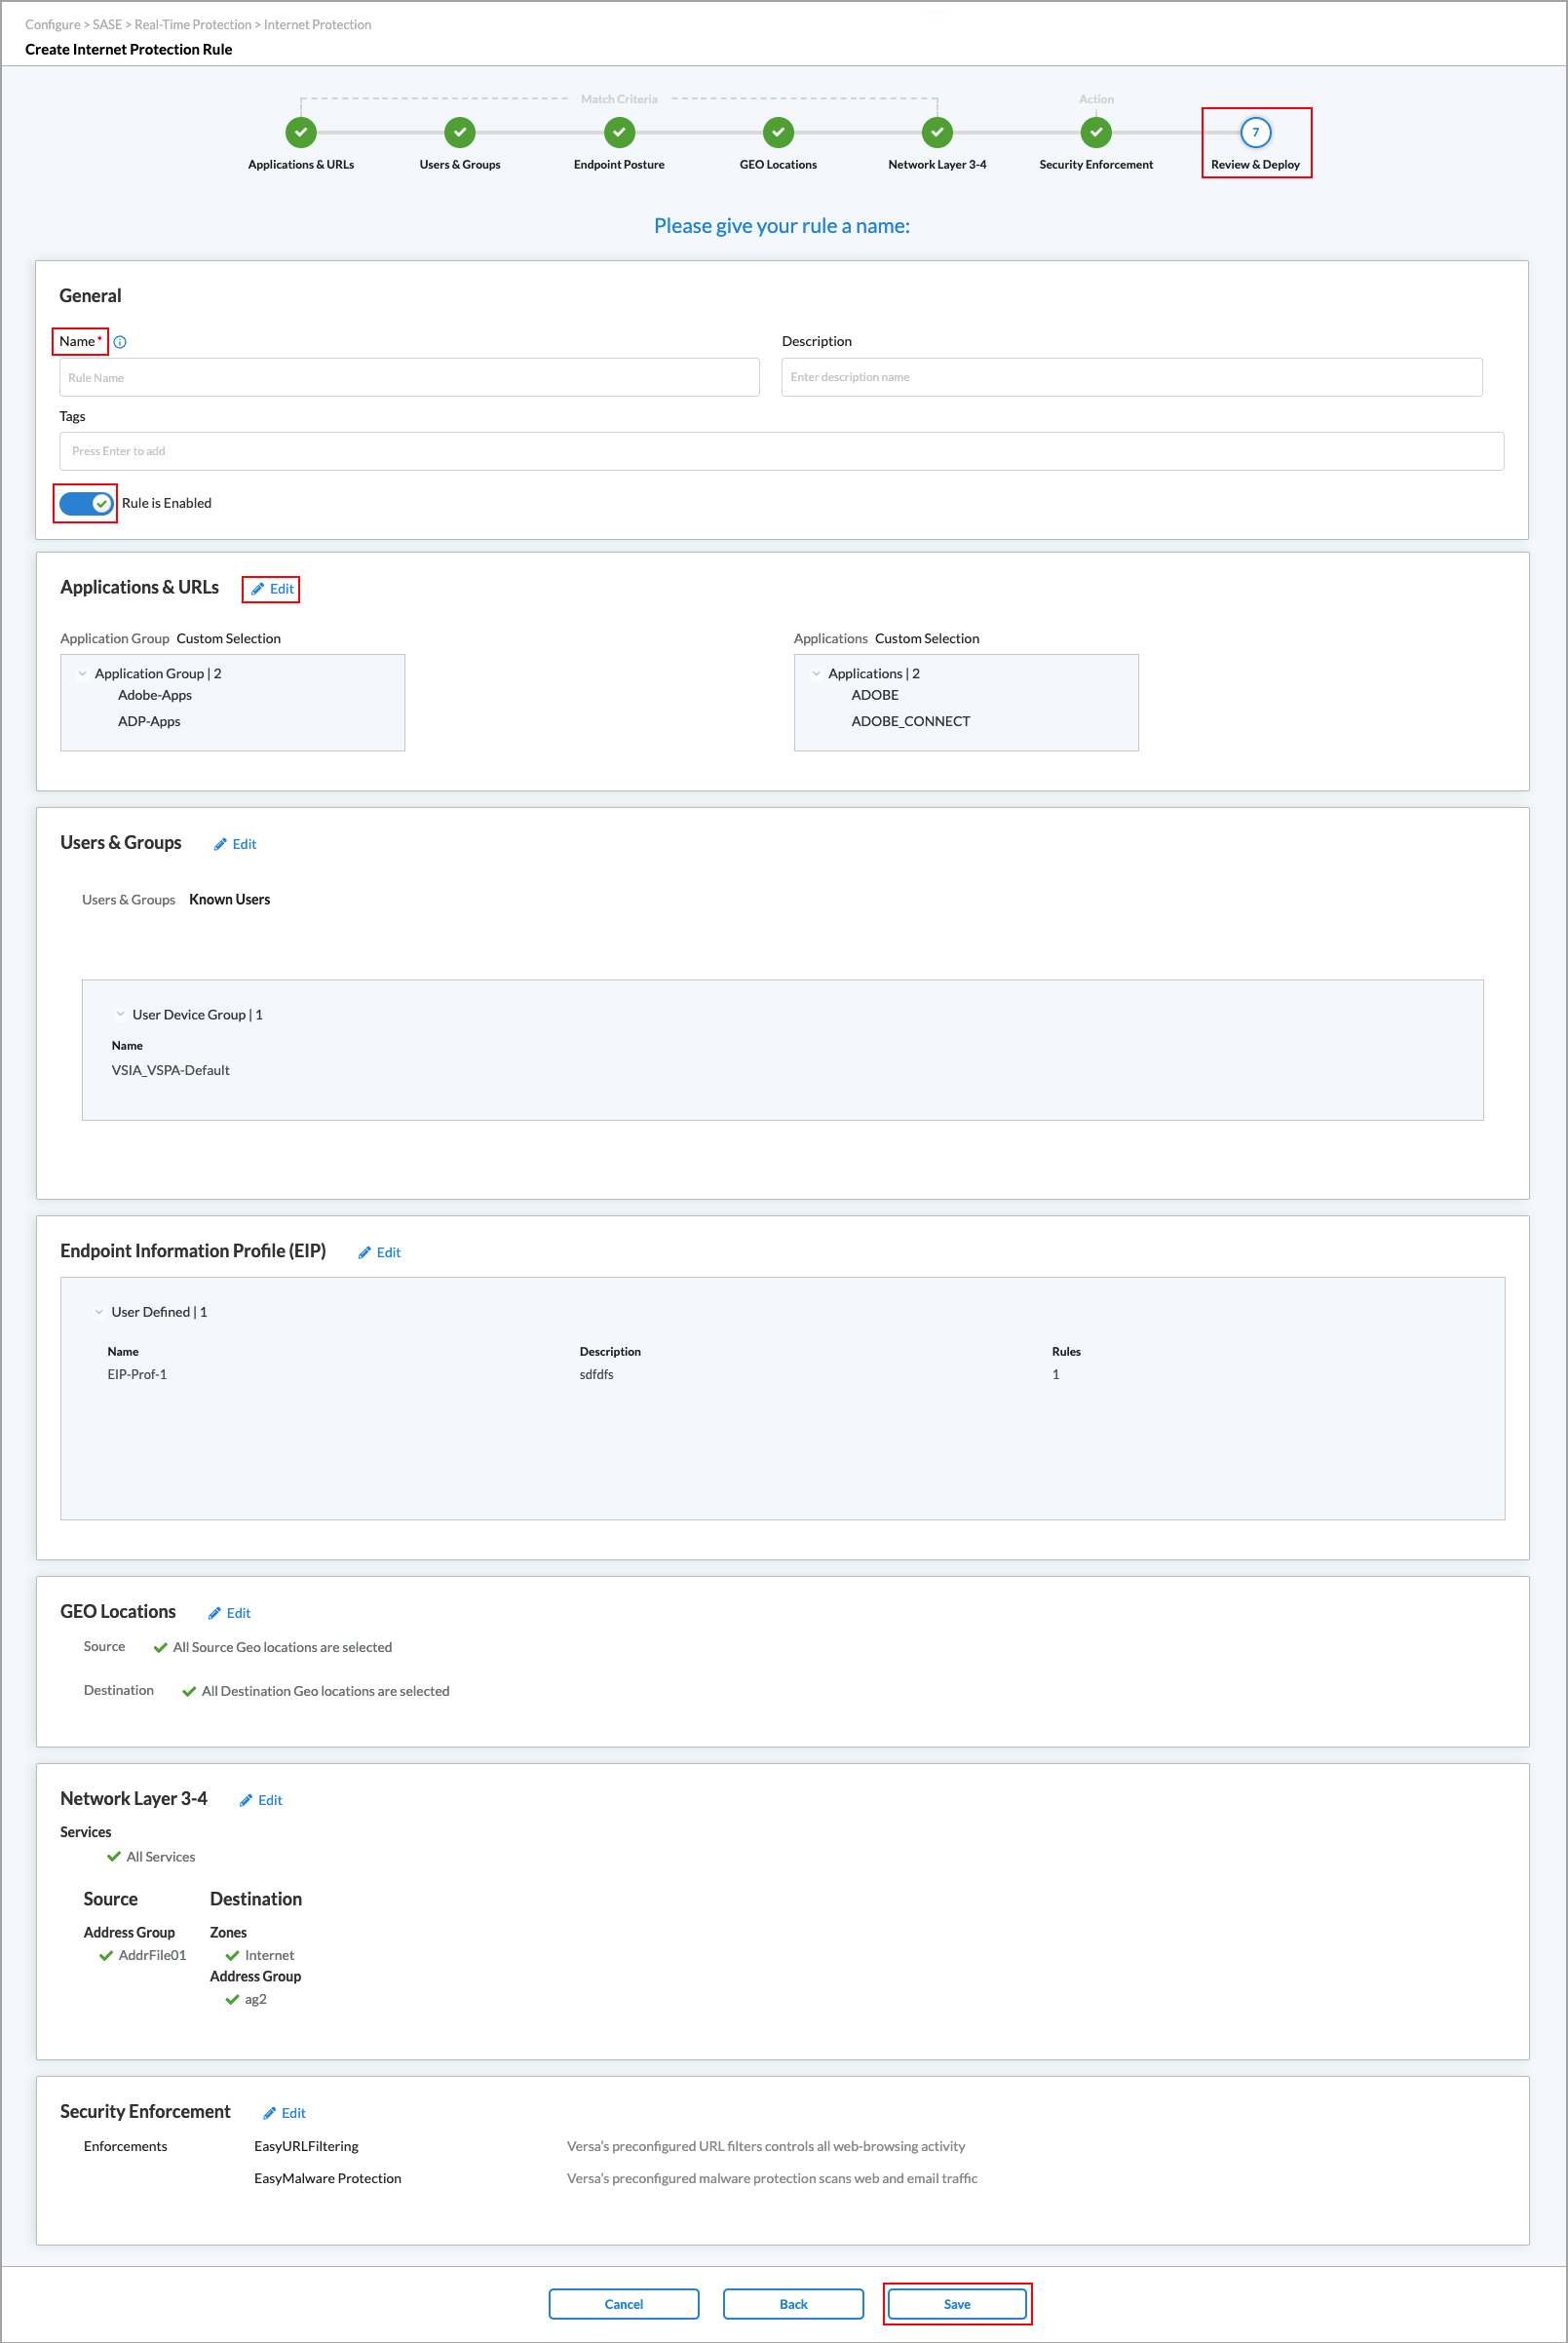The image size is (1568, 2343).
Task: Collapse the Applications list chevron
Action: [816, 674]
